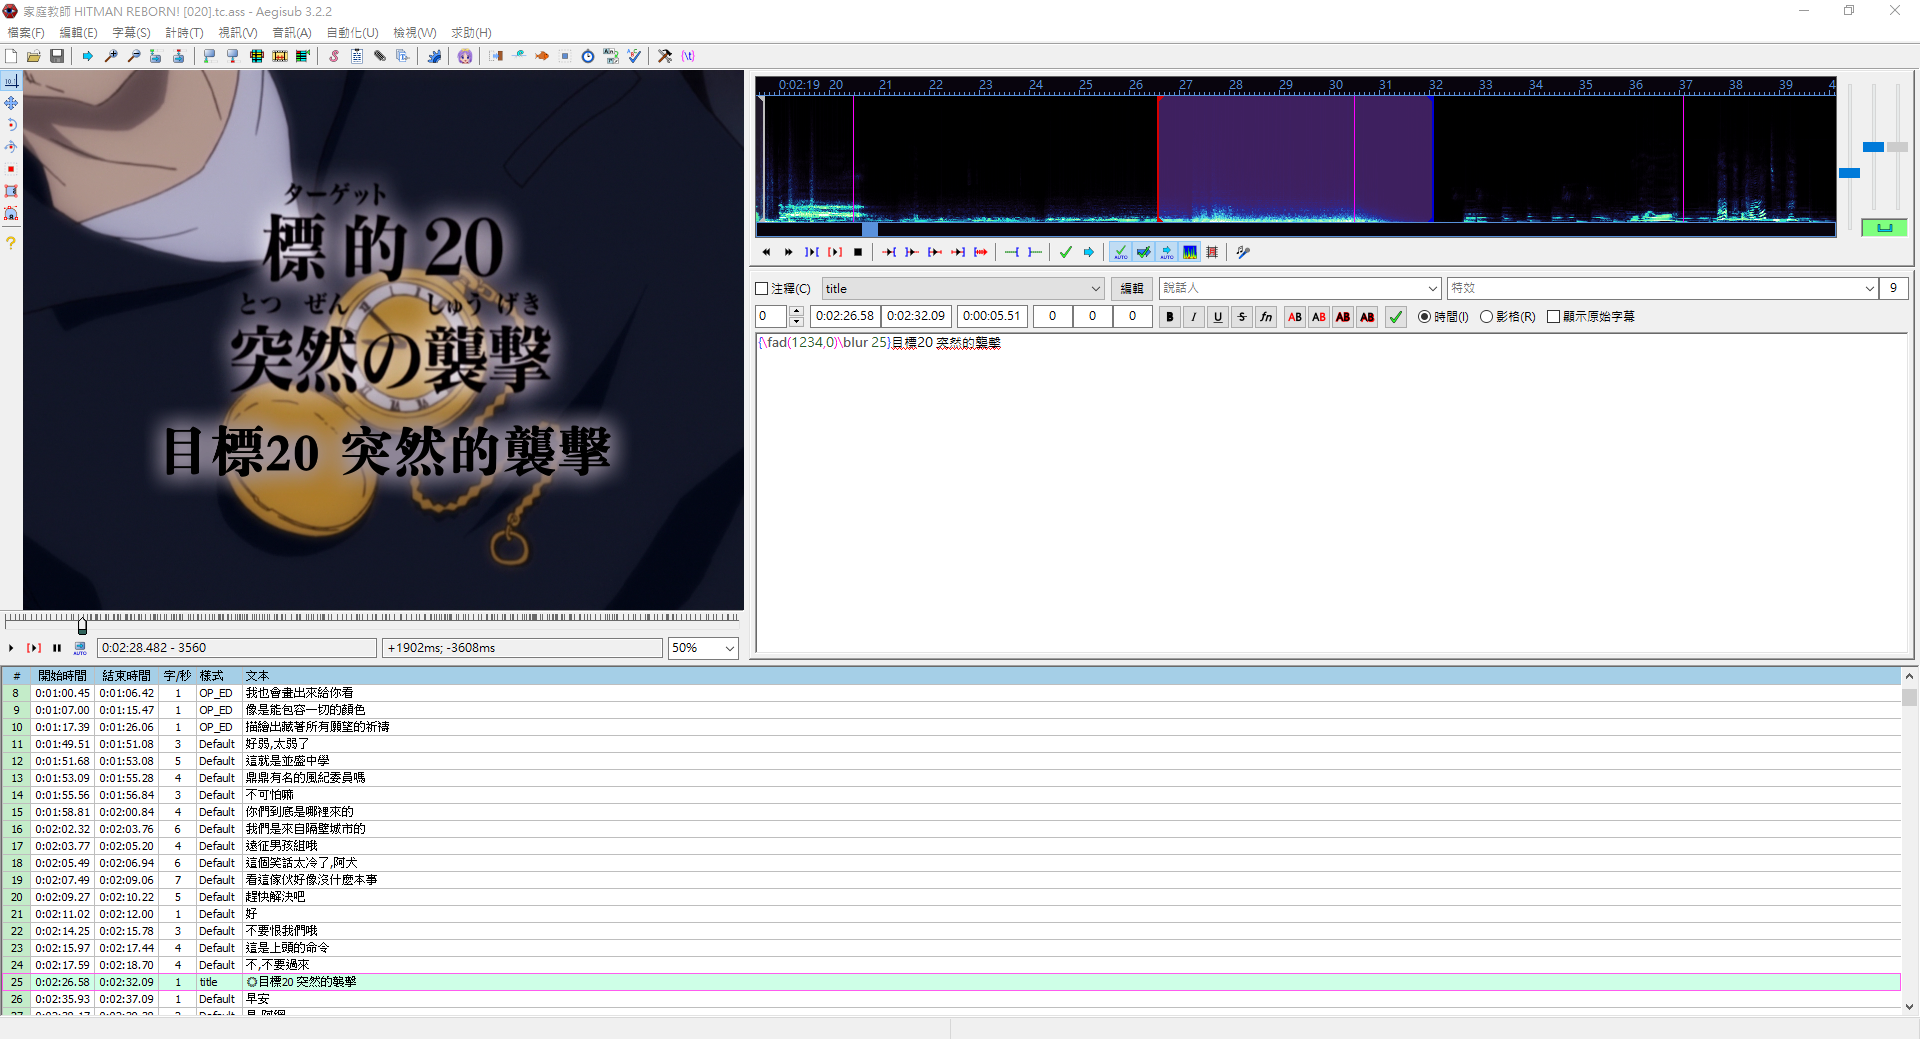Viewport: 1920px width, 1039px height.
Task: Select the Drag subtitles visual tool
Action: click(11, 103)
